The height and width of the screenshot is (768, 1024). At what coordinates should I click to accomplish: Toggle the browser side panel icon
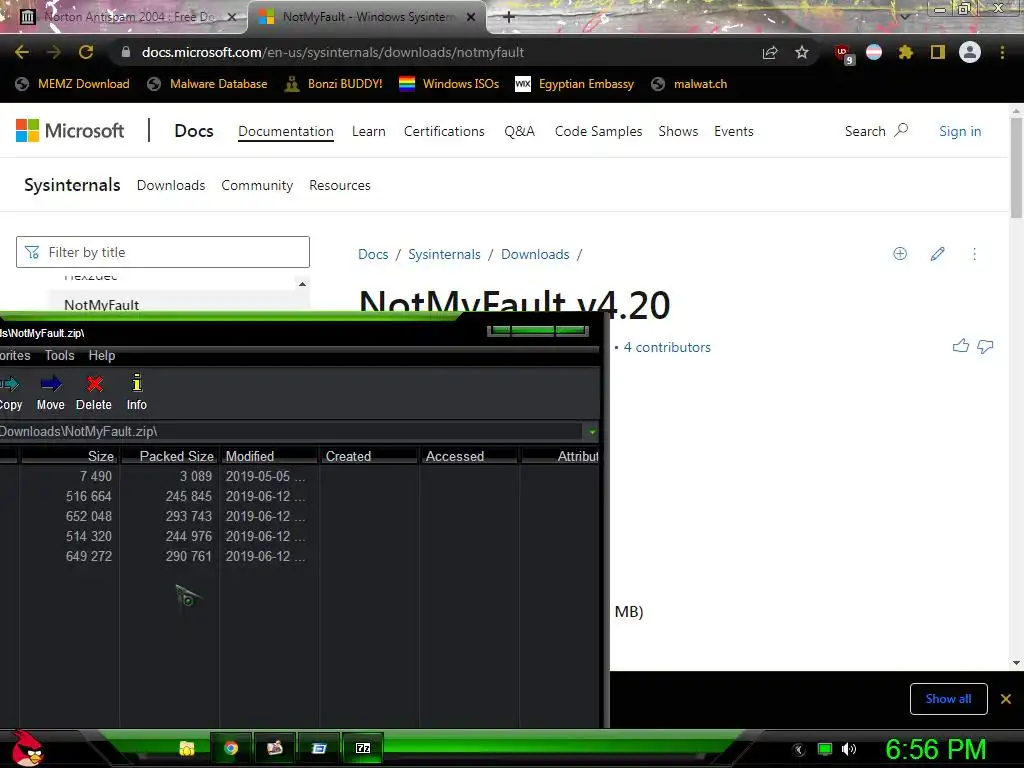coord(937,52)
